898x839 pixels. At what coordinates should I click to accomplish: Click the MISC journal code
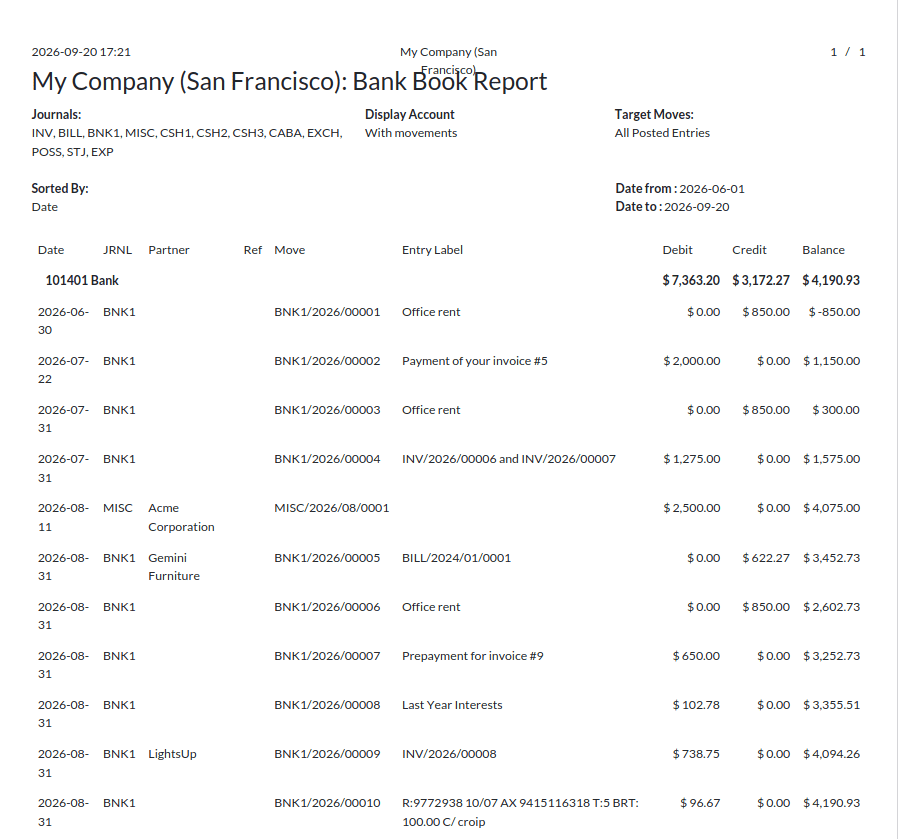[117, 508]
